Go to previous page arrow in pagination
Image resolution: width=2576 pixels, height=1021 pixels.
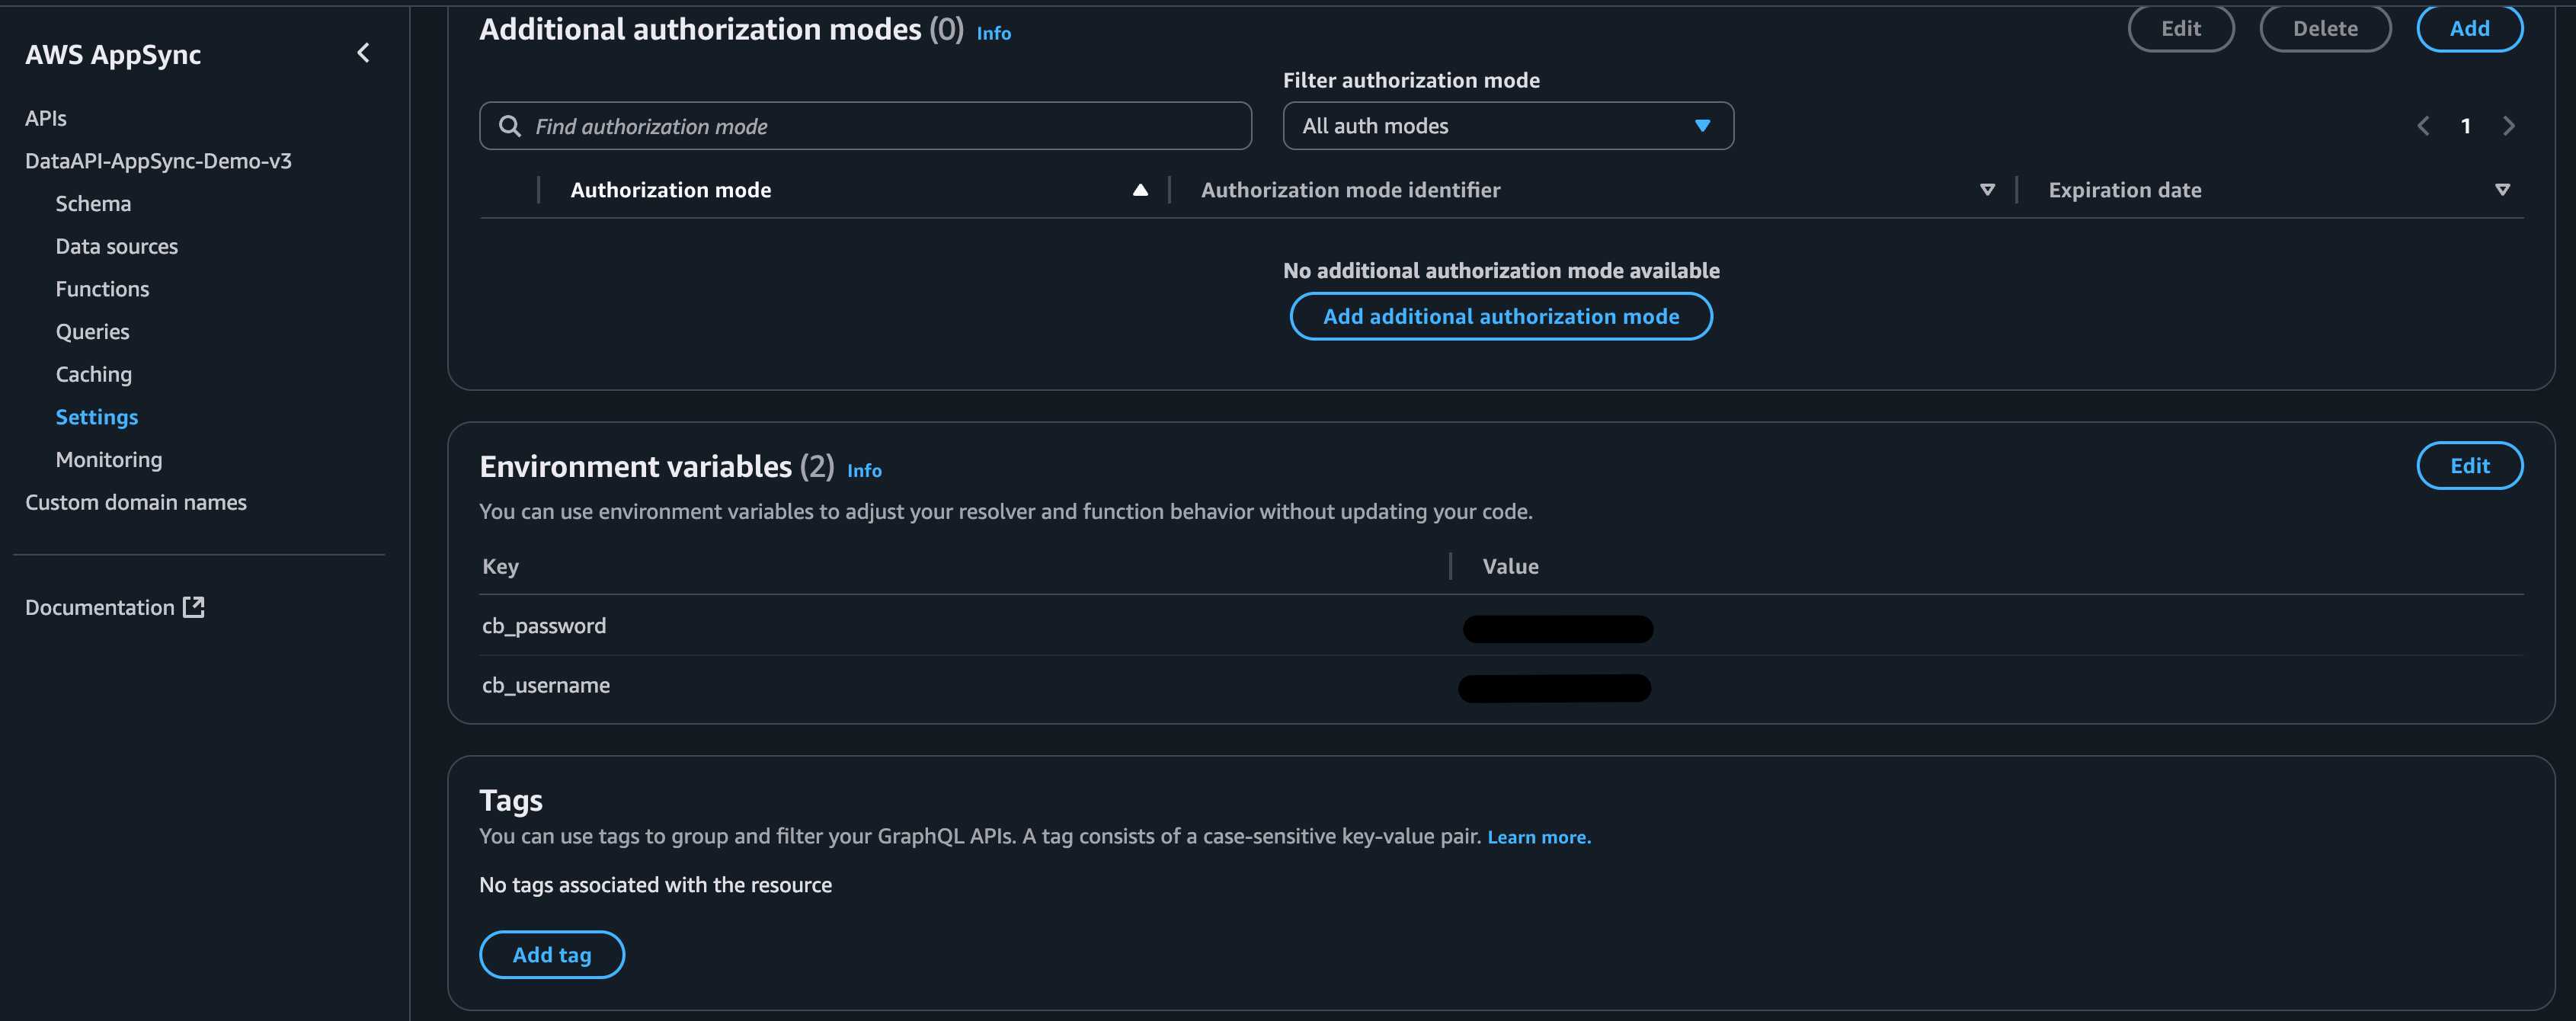click(x=2423, y=126)
